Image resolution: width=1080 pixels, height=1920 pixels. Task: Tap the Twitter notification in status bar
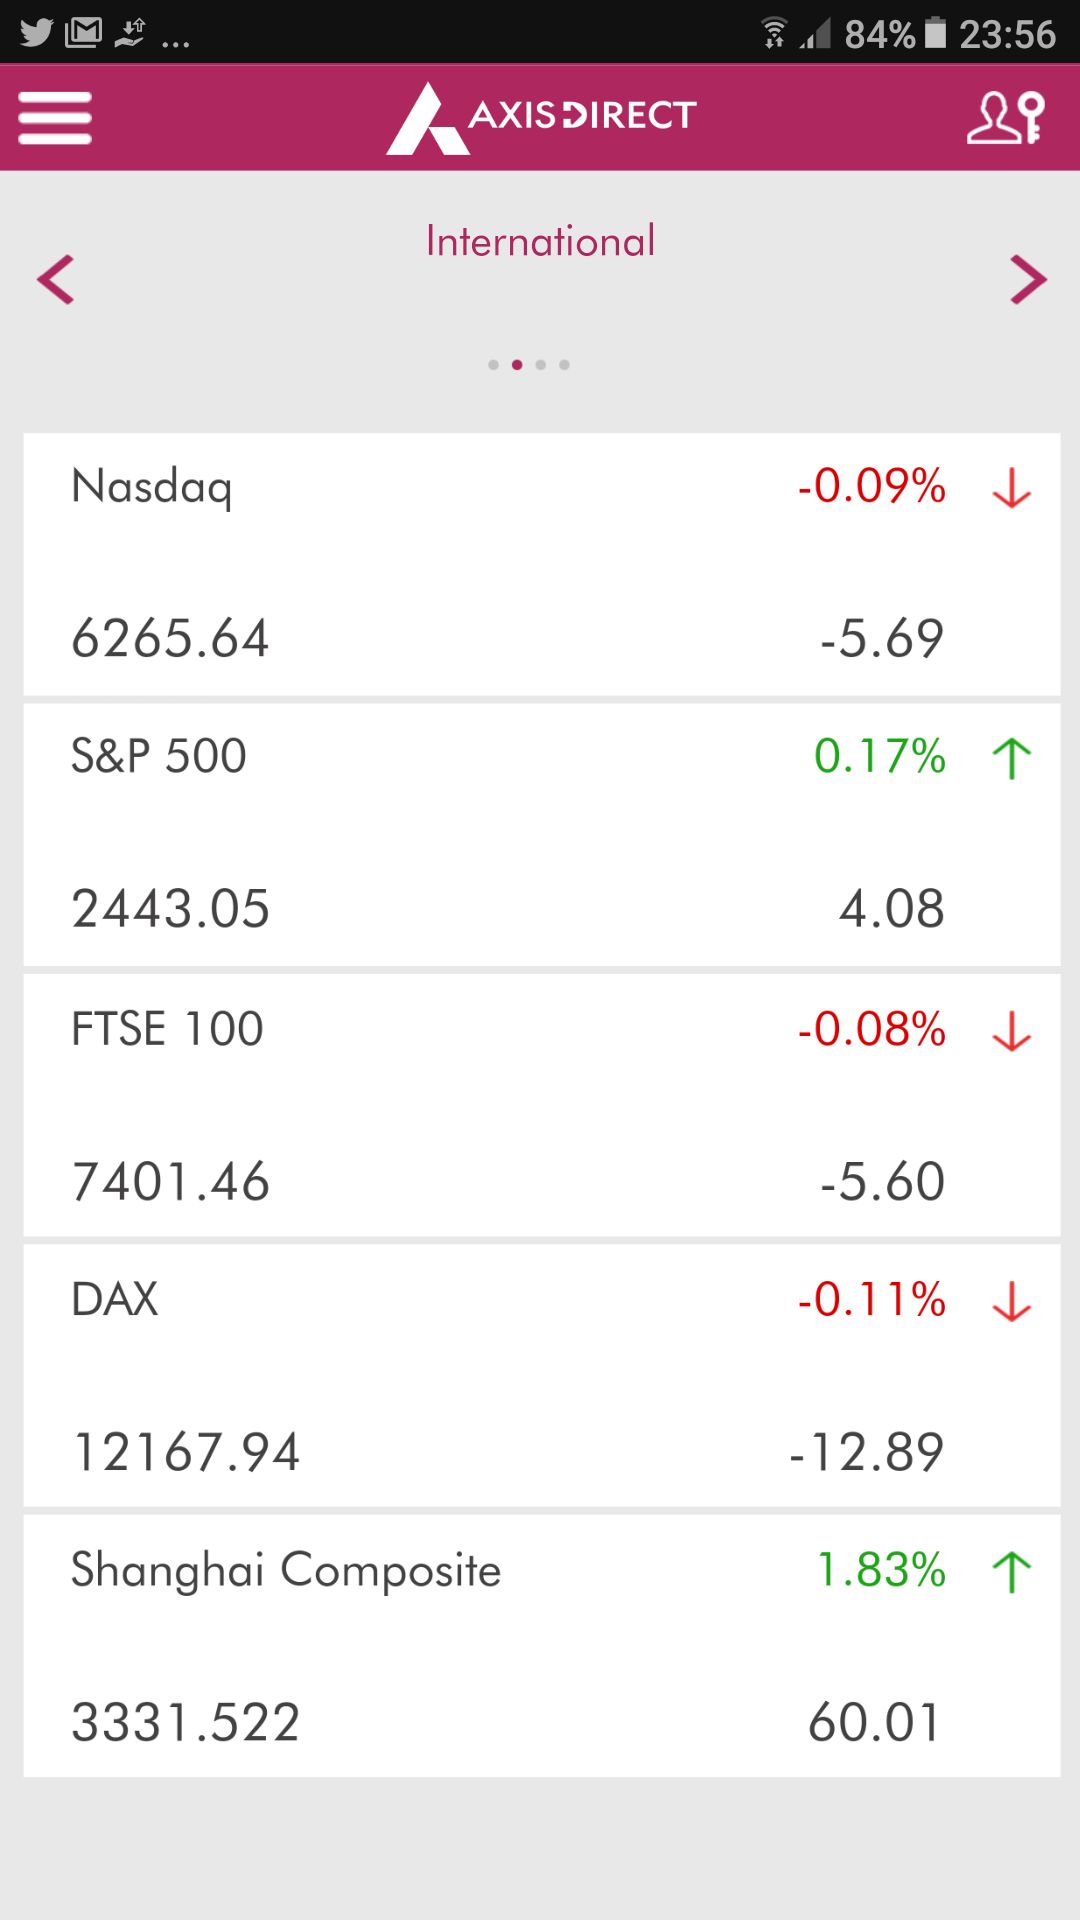[36, 33]
